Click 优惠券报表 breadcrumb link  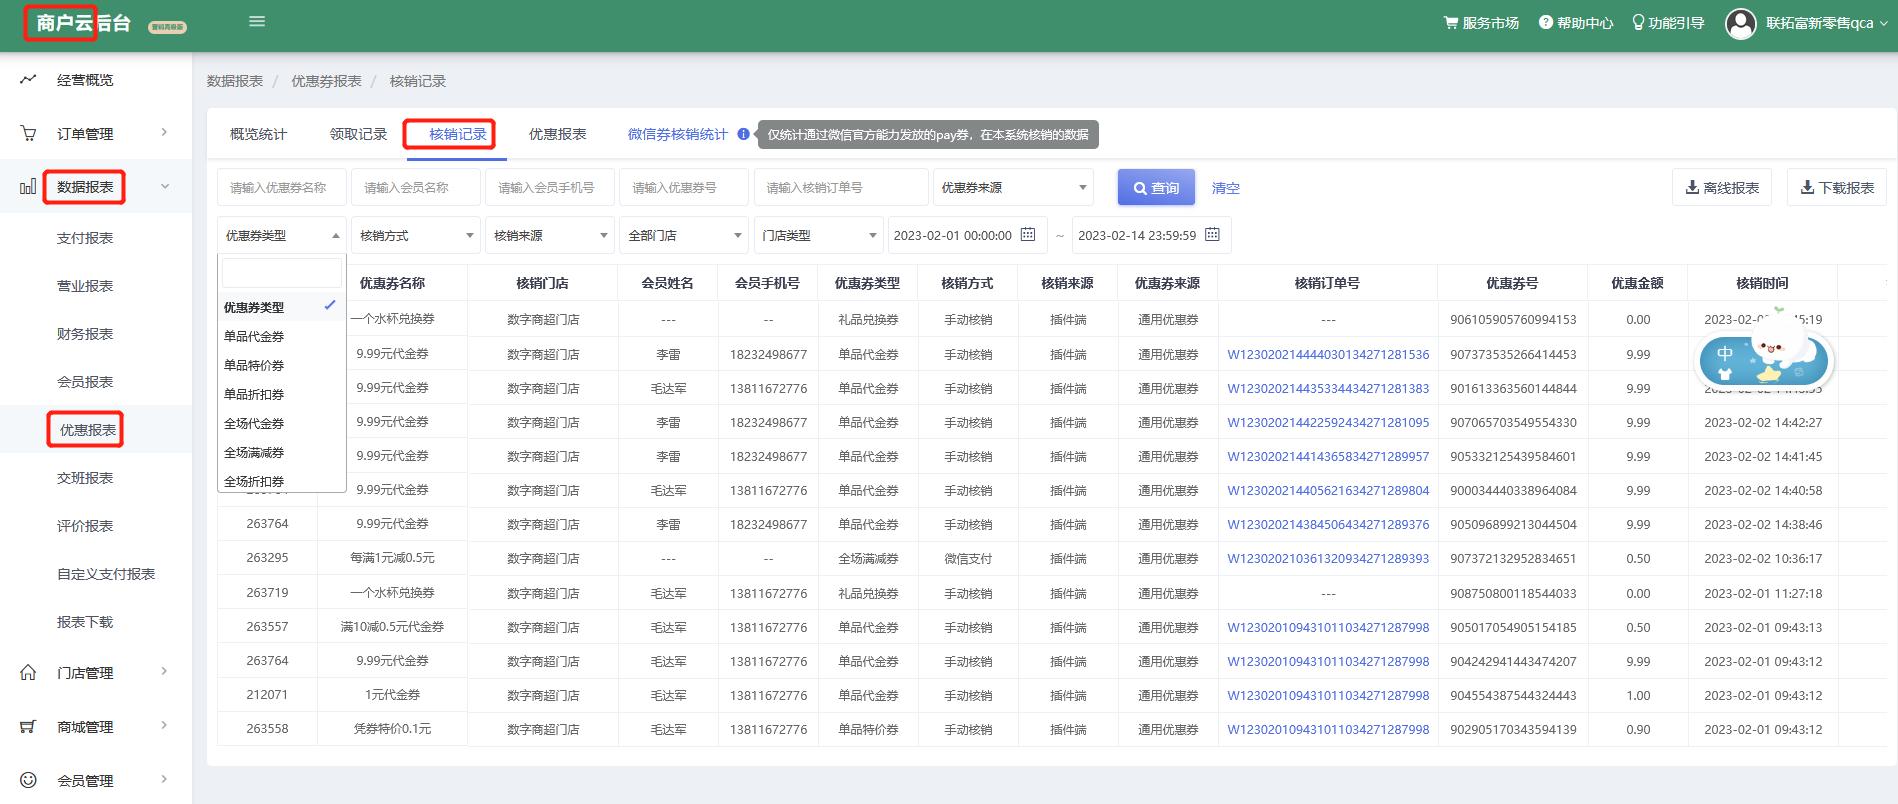pos(326,81)
